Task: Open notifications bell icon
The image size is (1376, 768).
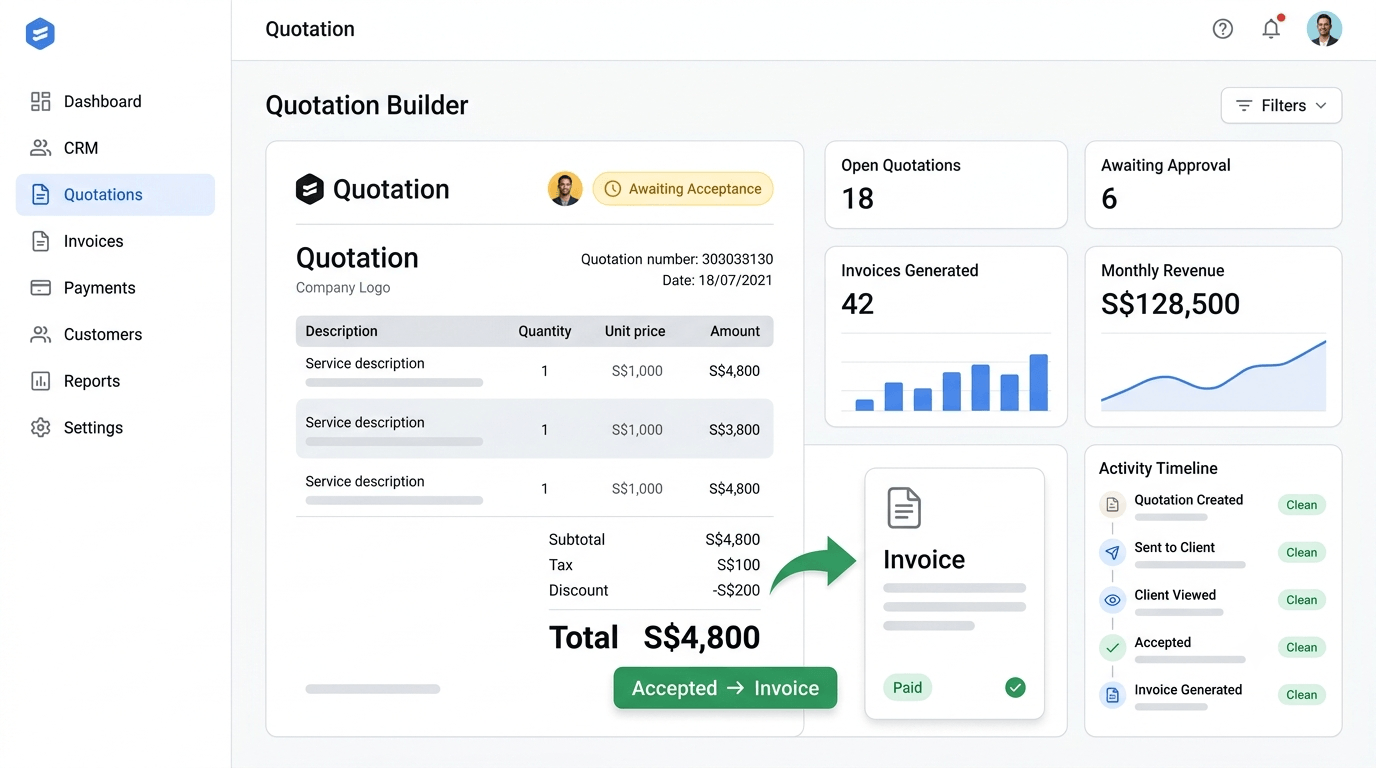Action: [1271, 29]
